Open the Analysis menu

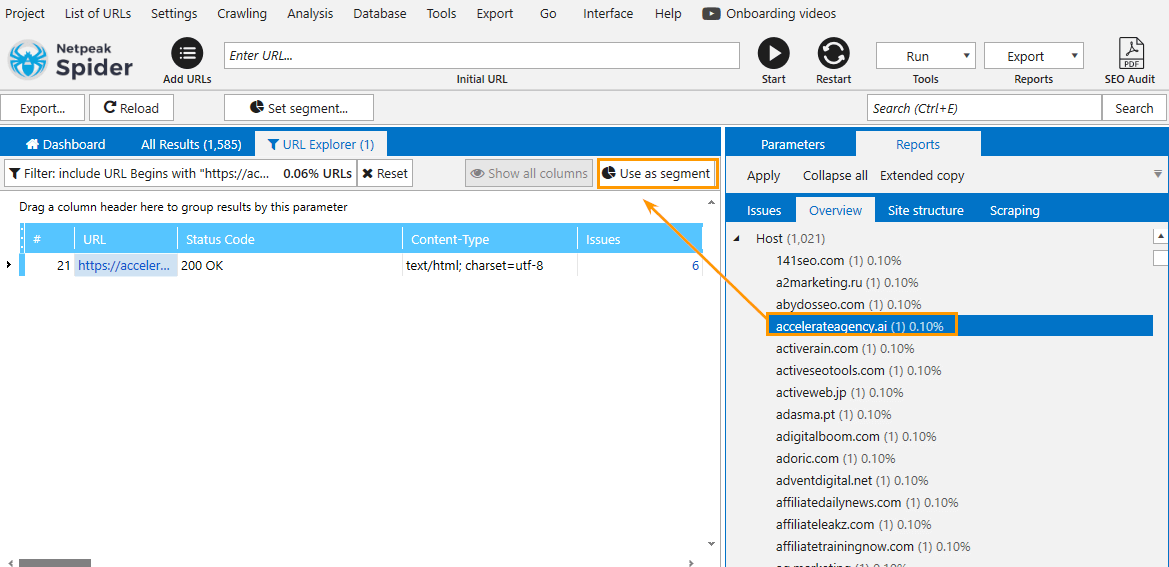click(x=310, y=13)
